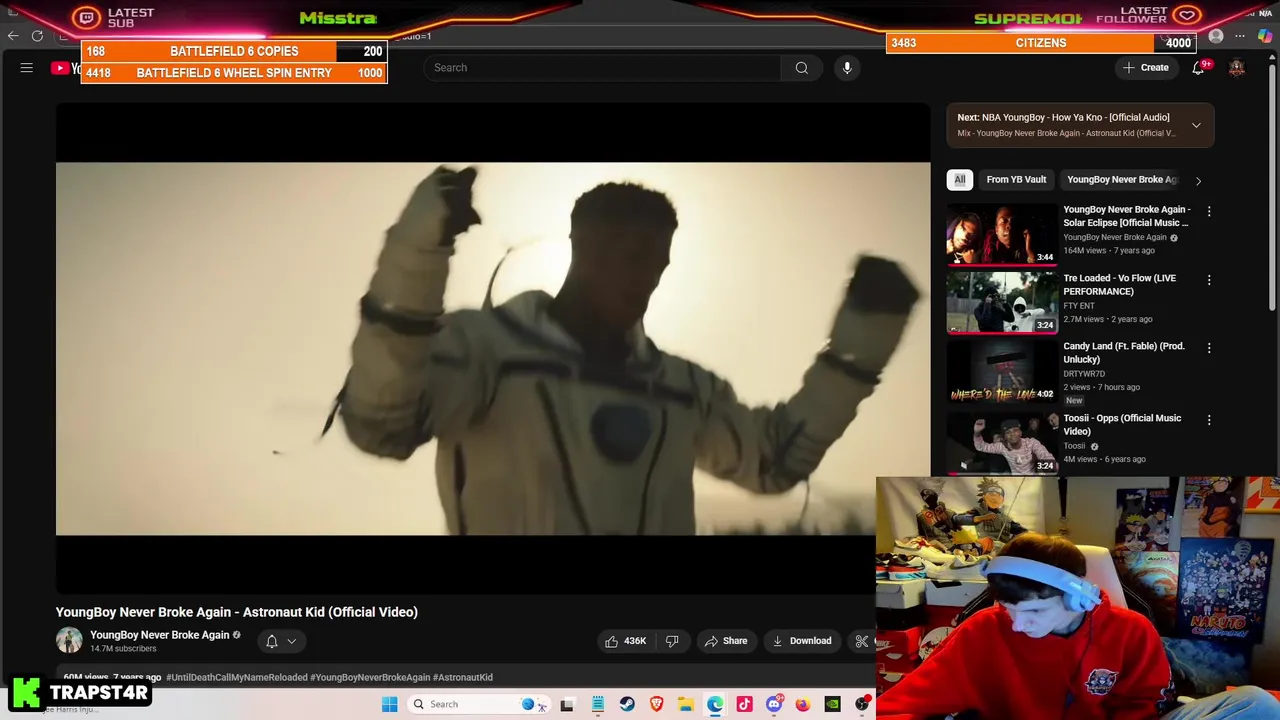Open options for the Candy Land video
This screenshot has height=720, width=1280.
[x=1209, y=348]
